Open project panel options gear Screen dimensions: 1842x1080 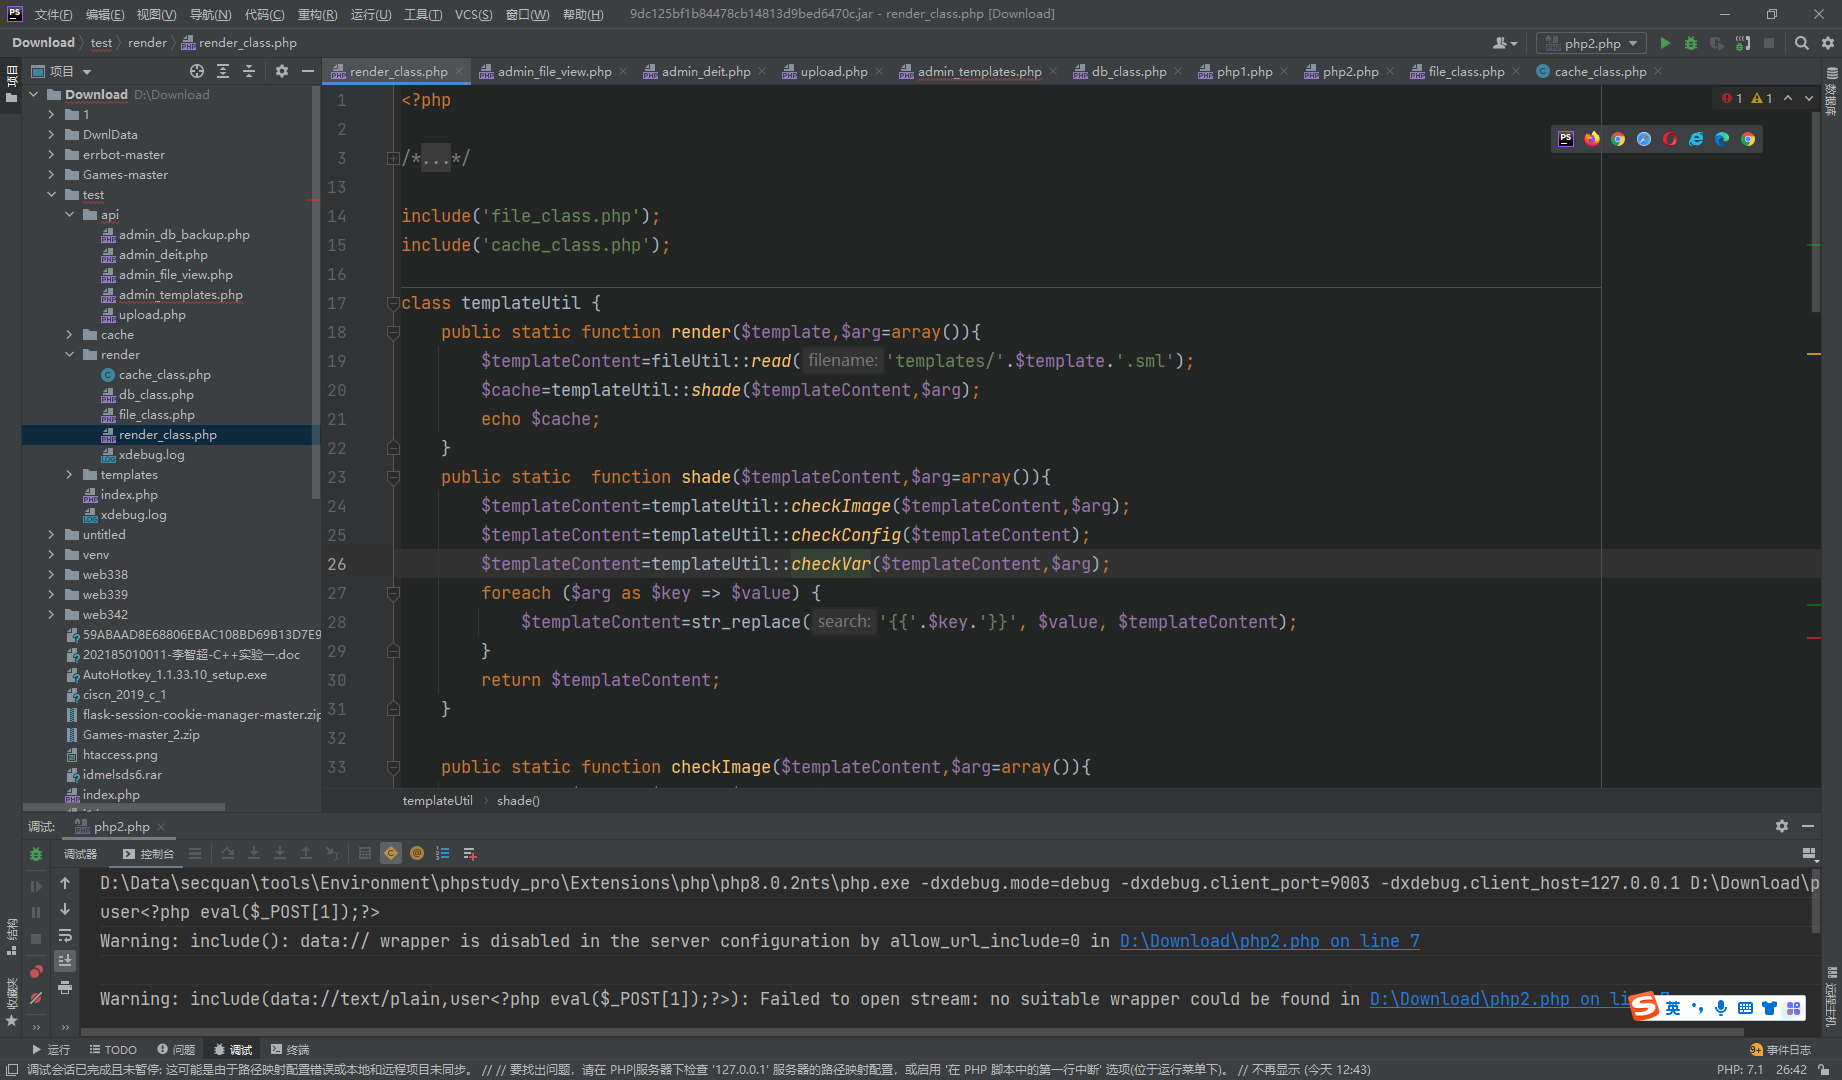pos(282,71)
